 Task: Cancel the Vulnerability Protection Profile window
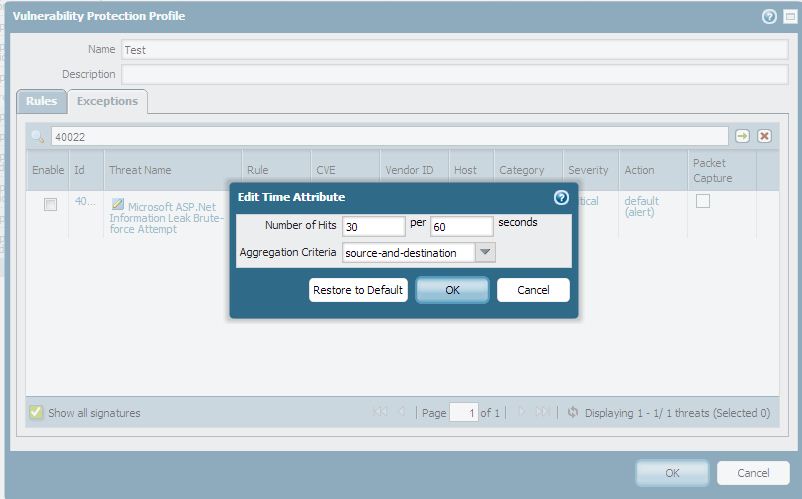pos(753,473)
